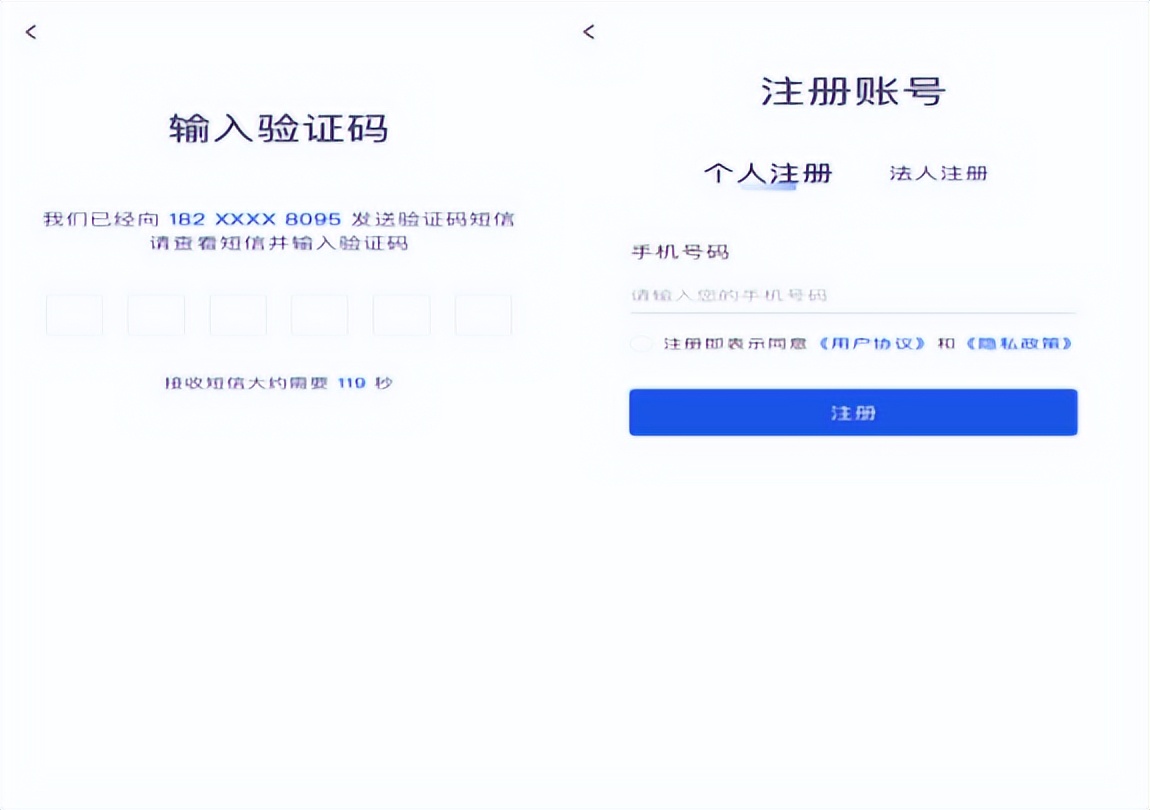Viewport: 1150px width, 810px height.
Task: Tap the back arrow on verification code screen
Action: tap(31, 32)
